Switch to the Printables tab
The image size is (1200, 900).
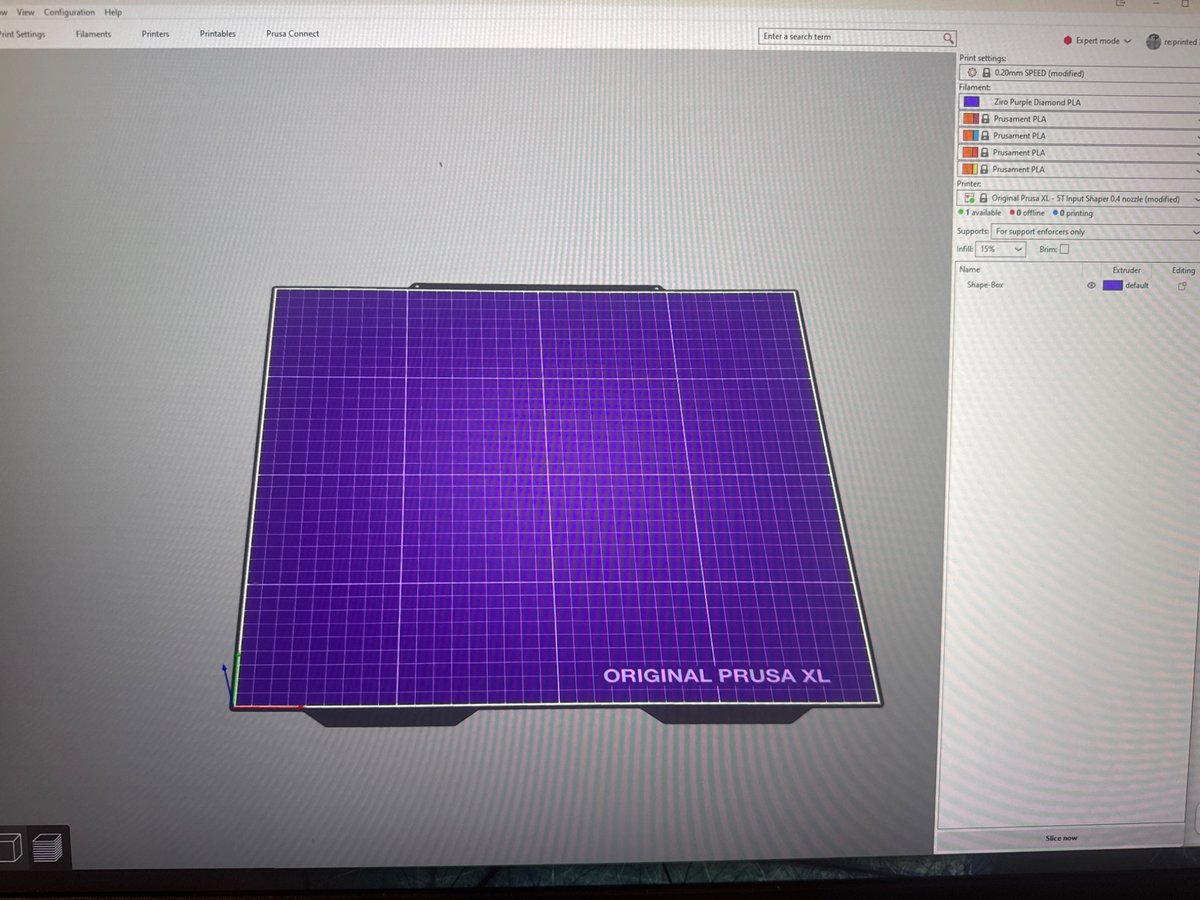(x=218, y=33)
